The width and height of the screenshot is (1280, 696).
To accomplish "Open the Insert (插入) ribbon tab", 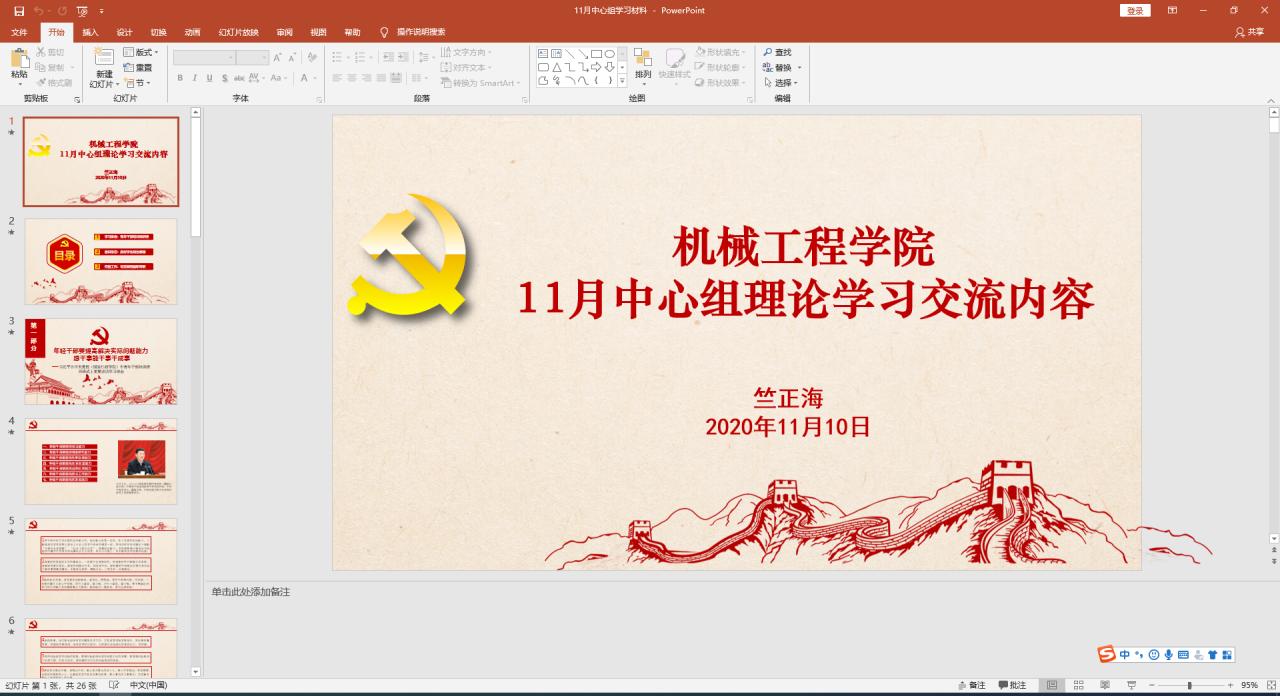I will click(x=90, y=32).
